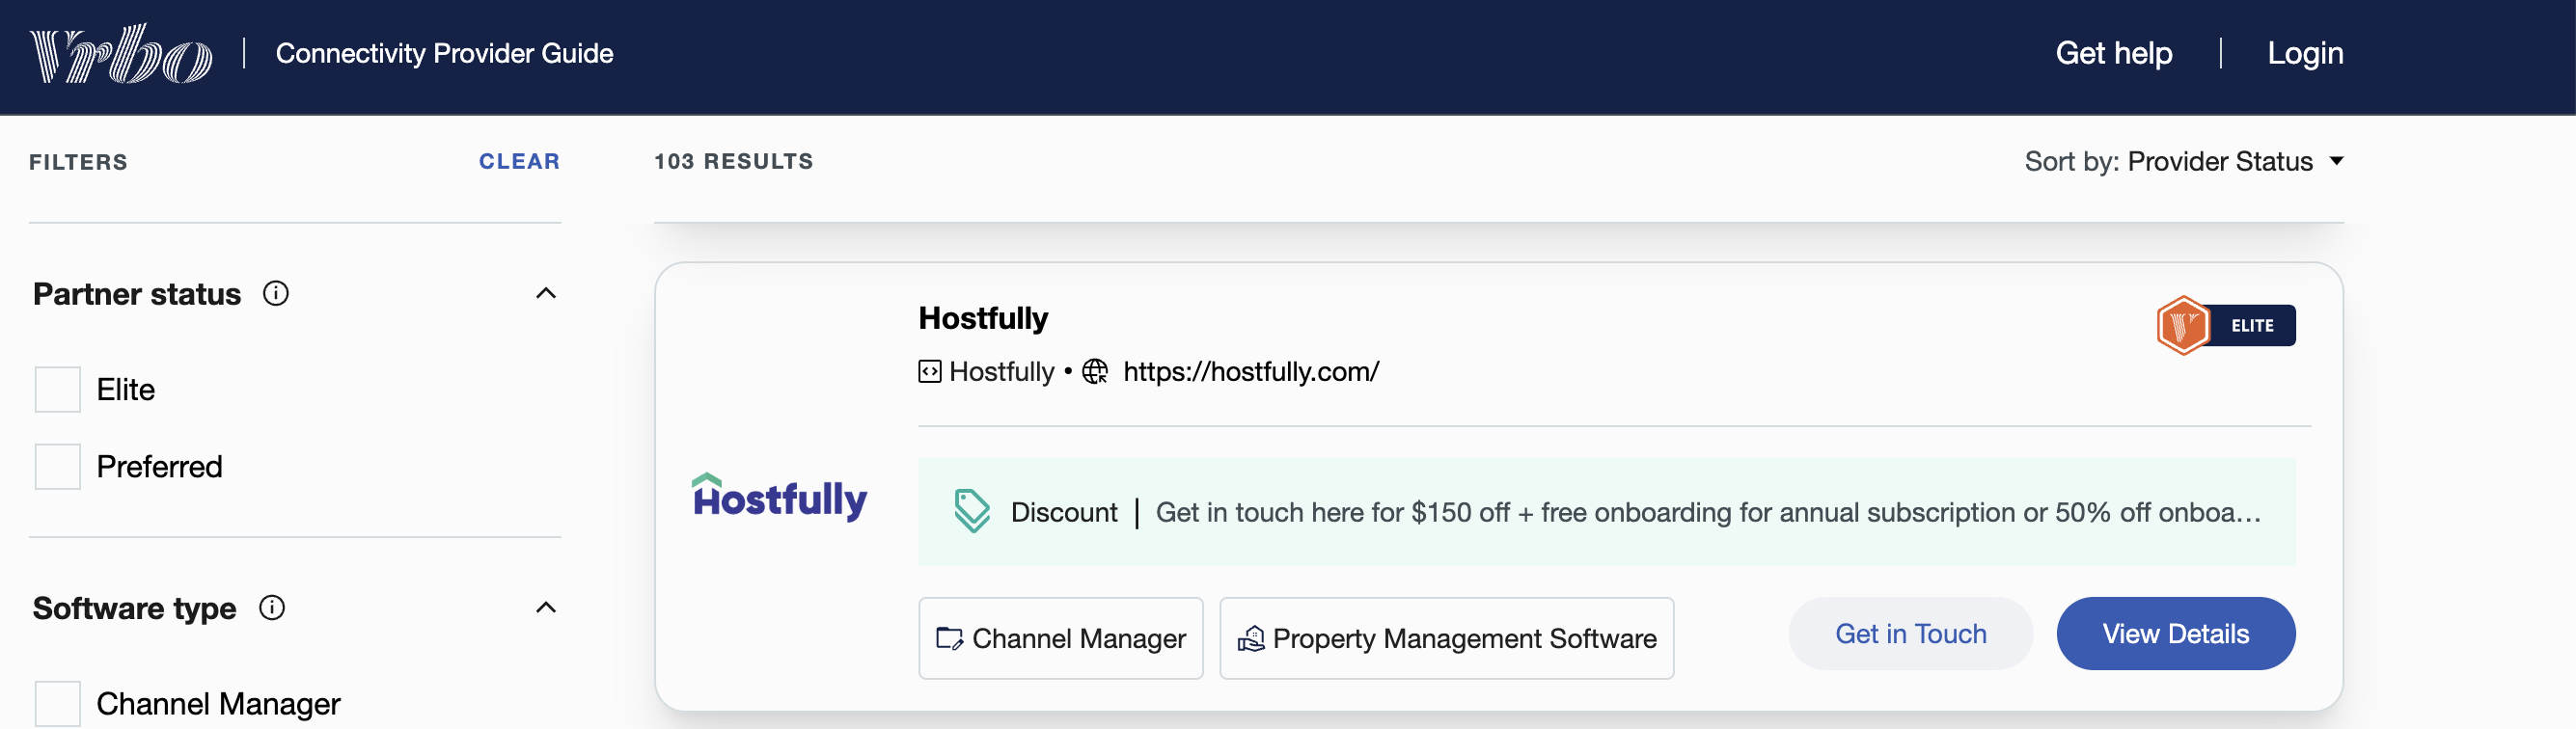Click the Vrbo logo in the header

[x=119, y=53]
